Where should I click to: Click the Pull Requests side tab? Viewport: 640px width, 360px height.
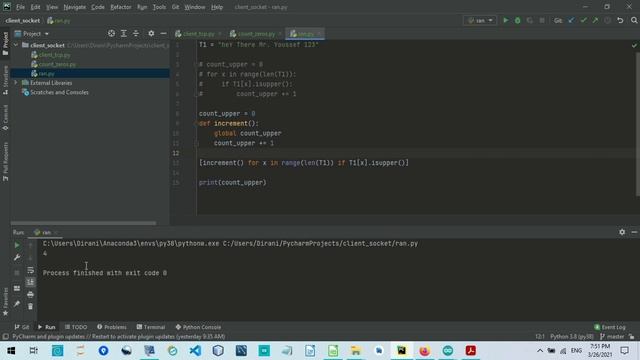5,162
